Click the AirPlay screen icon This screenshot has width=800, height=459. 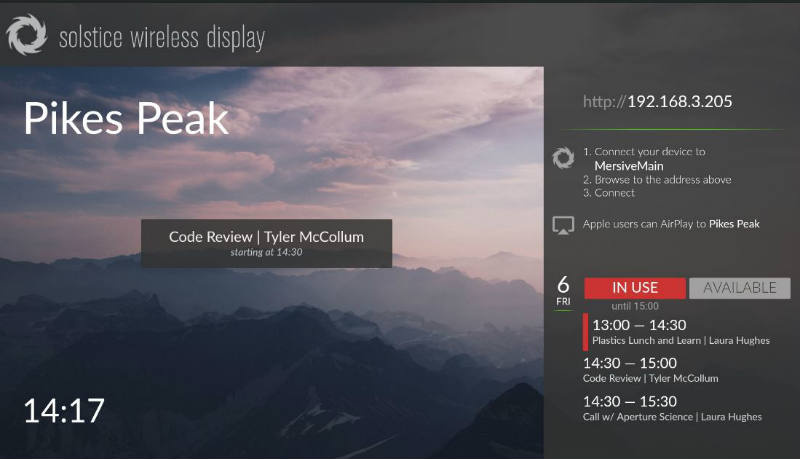pyautogui.click(x=563, y=225)
